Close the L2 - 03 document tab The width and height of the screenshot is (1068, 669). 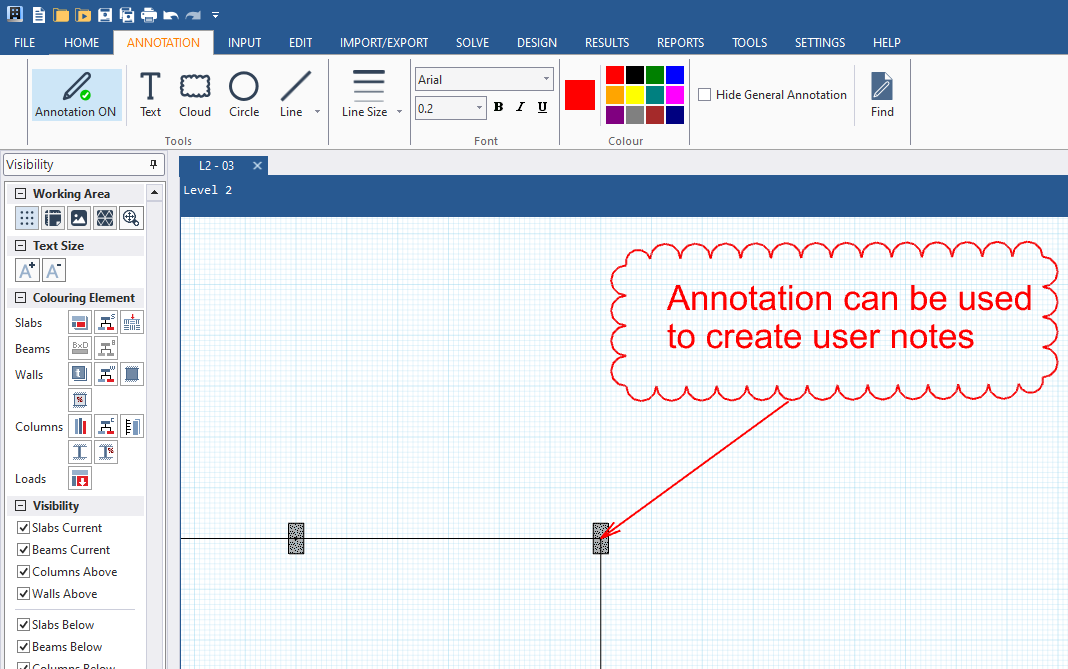click(x=257, y=166)
